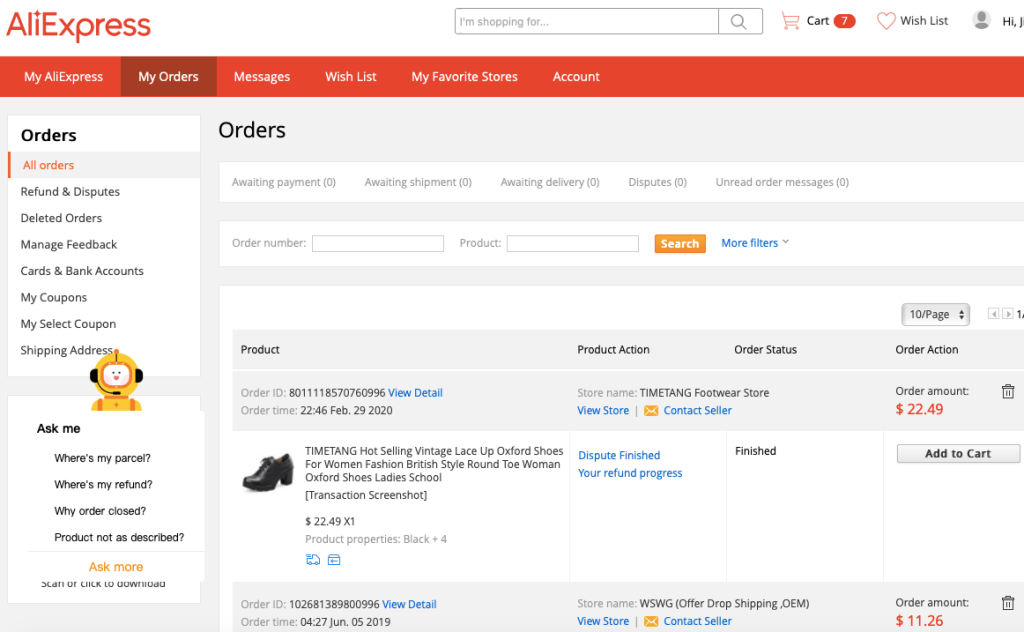Click envelope icon beside WSWG Contact Seller
The width and height of the screenshot is (1024, 632).
[651, 622]
